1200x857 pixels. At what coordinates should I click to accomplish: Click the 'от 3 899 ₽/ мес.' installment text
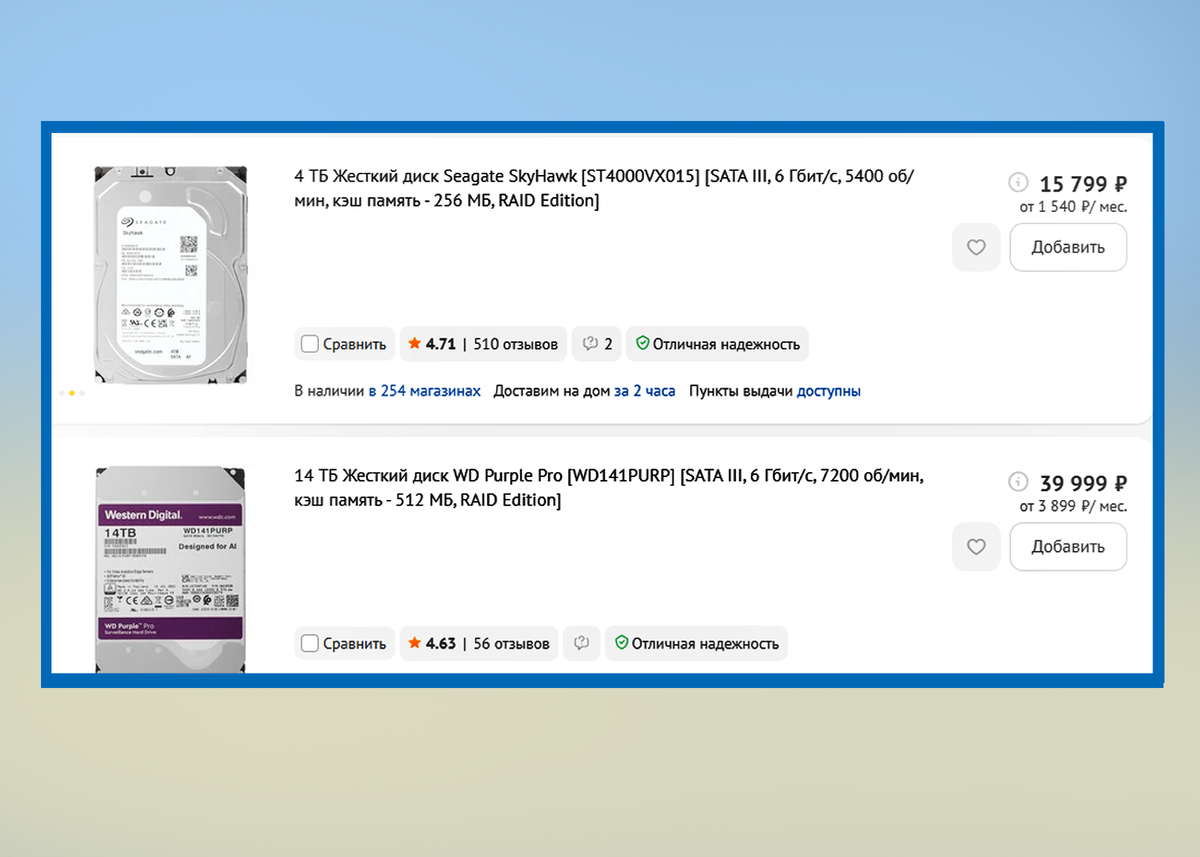pos(1073,506)
